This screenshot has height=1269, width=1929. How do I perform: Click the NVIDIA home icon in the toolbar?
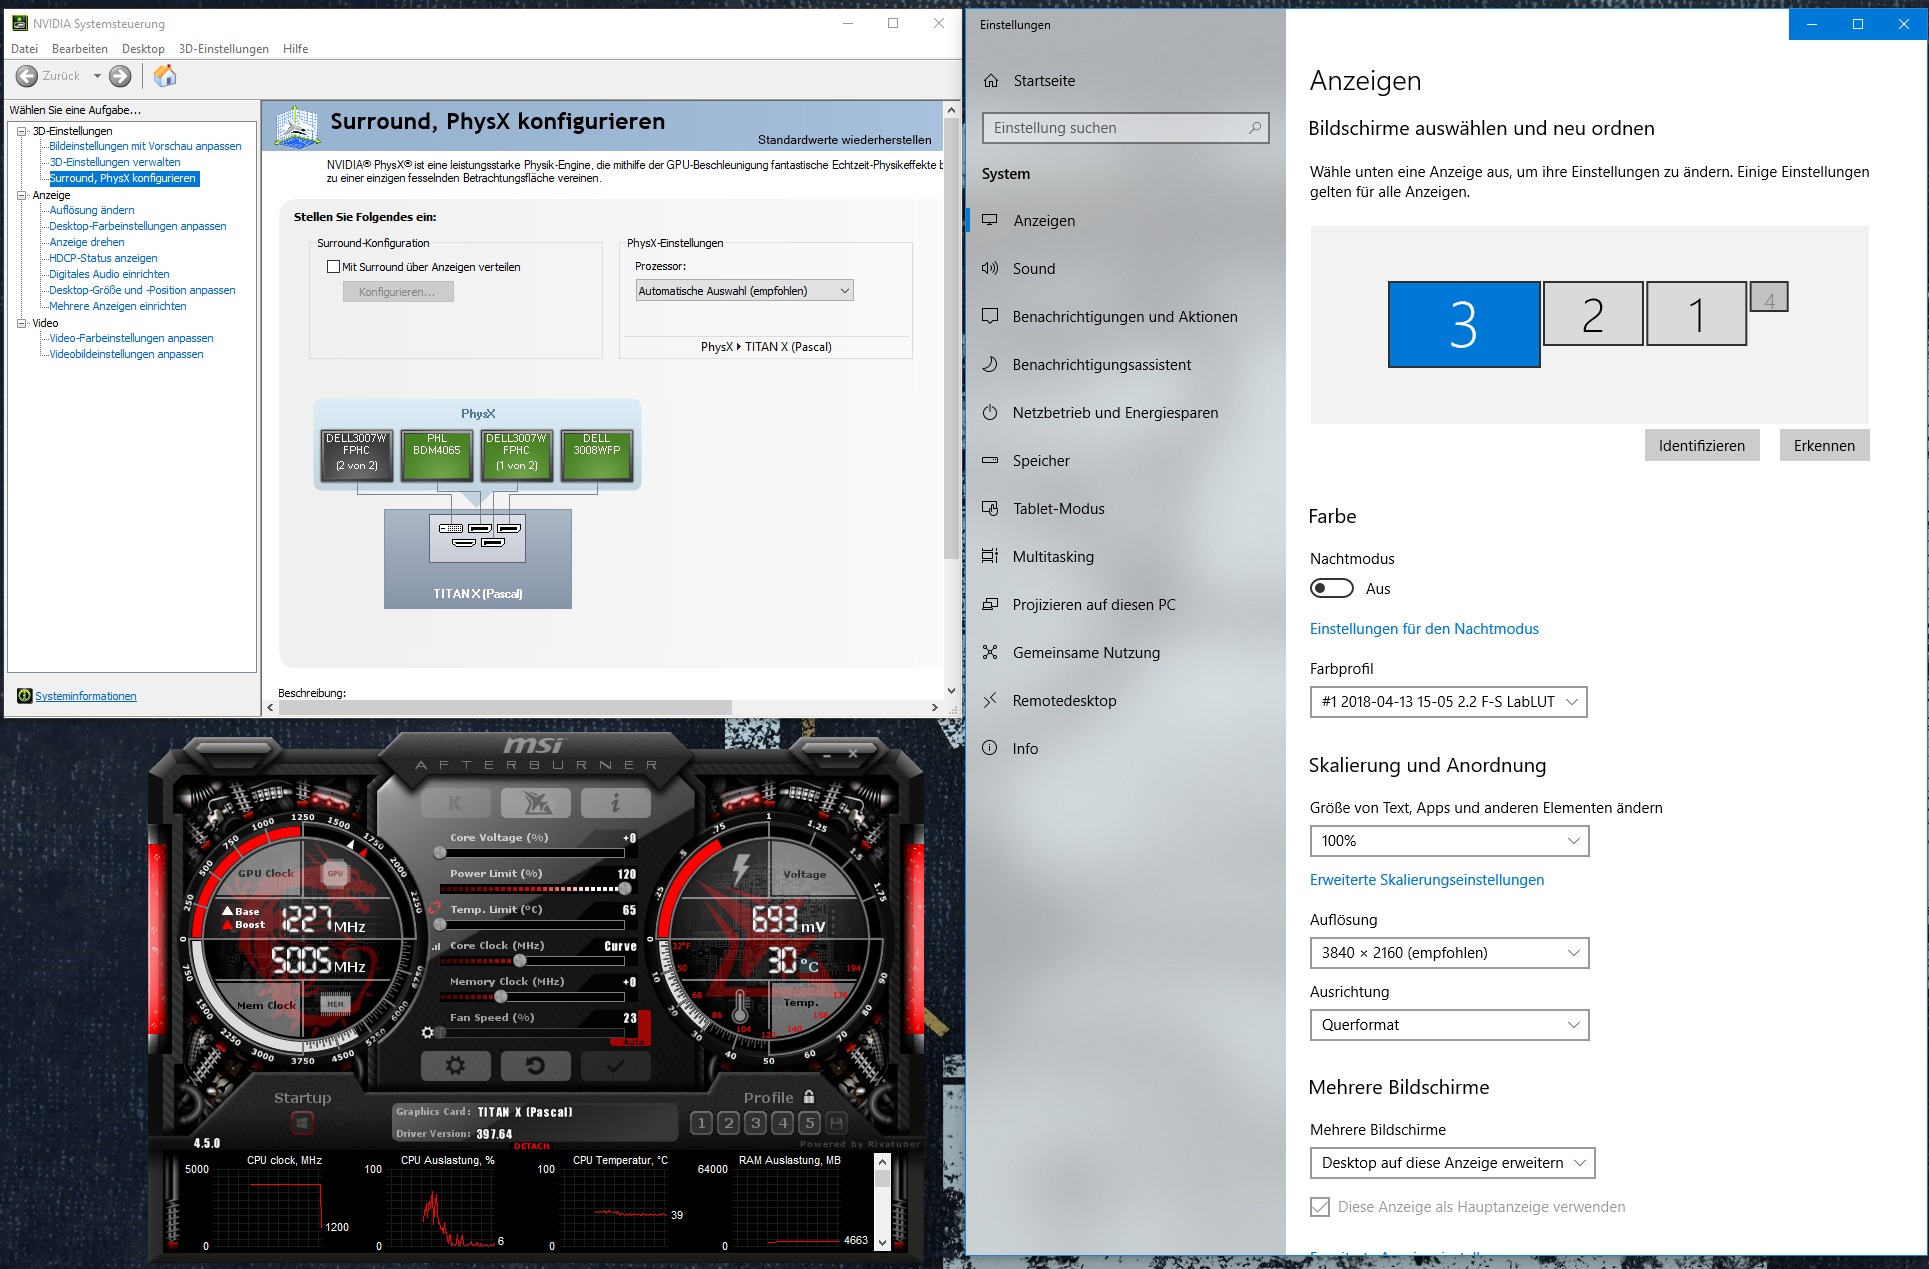point(165,76)
